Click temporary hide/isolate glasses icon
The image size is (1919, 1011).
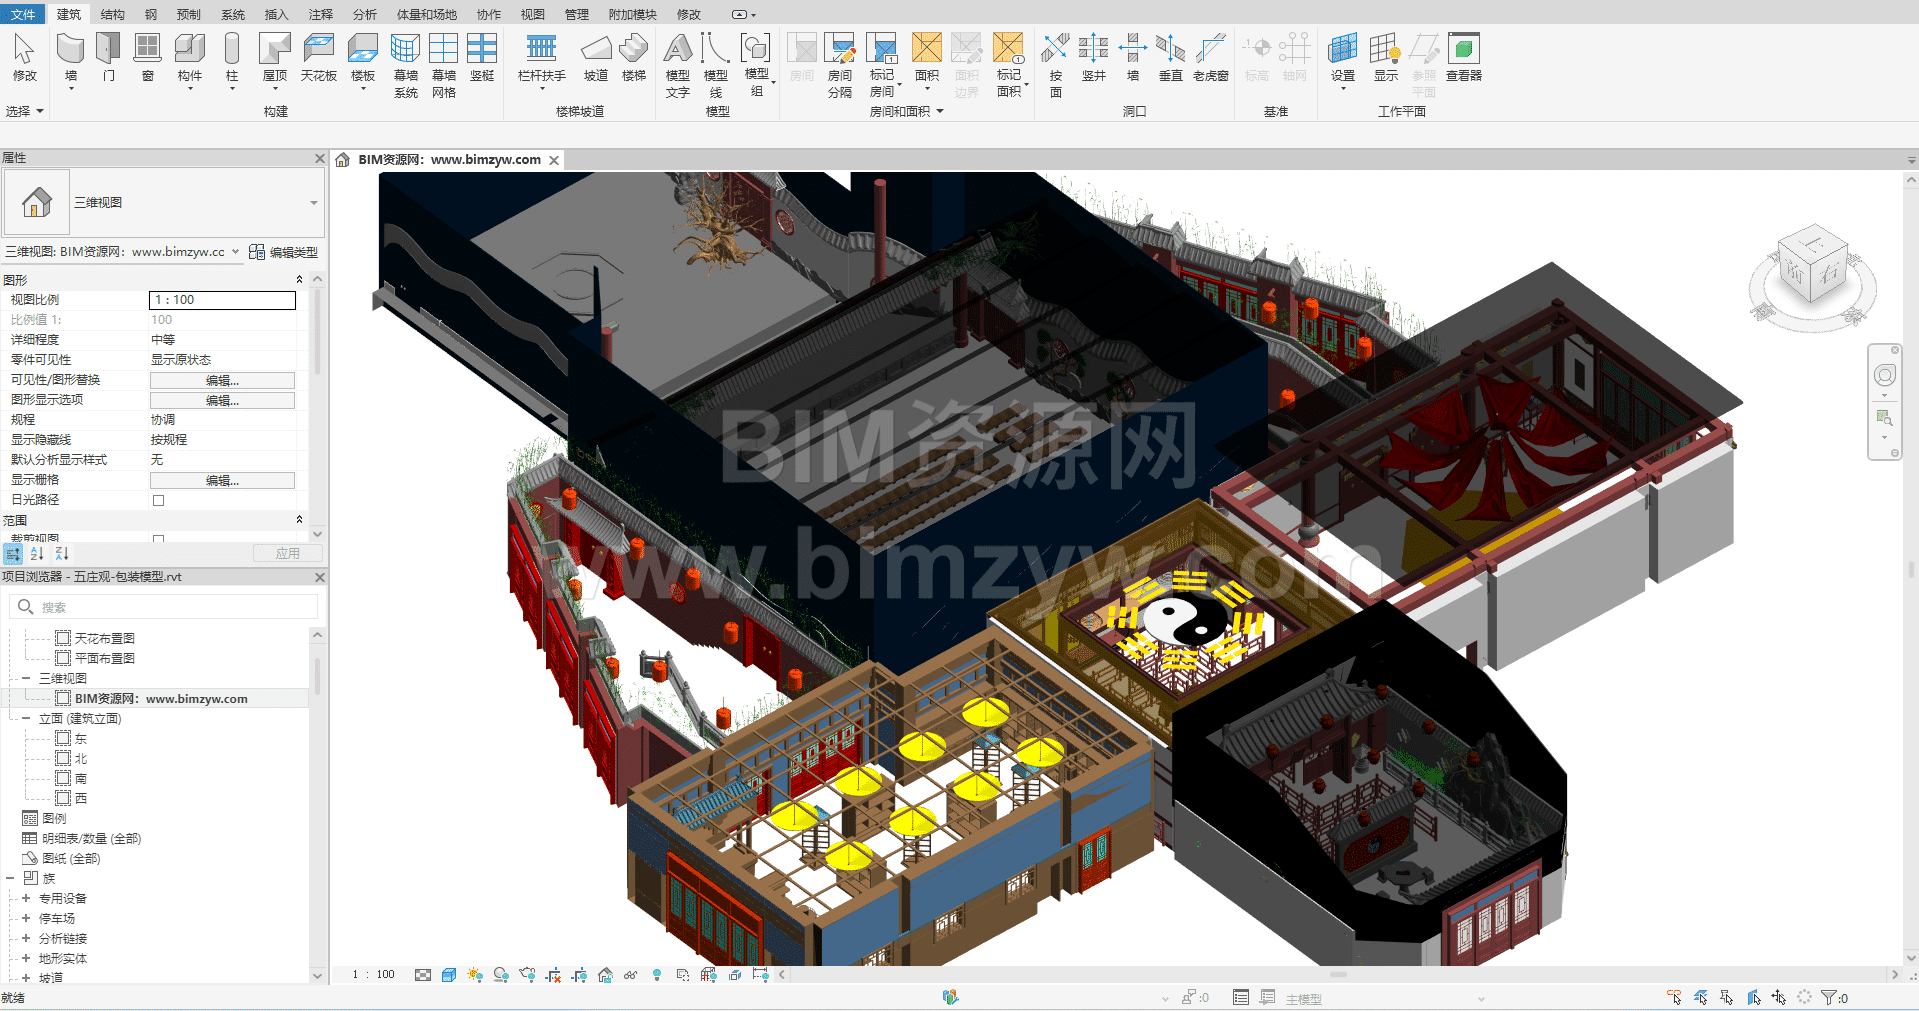[x=631, y=974]
